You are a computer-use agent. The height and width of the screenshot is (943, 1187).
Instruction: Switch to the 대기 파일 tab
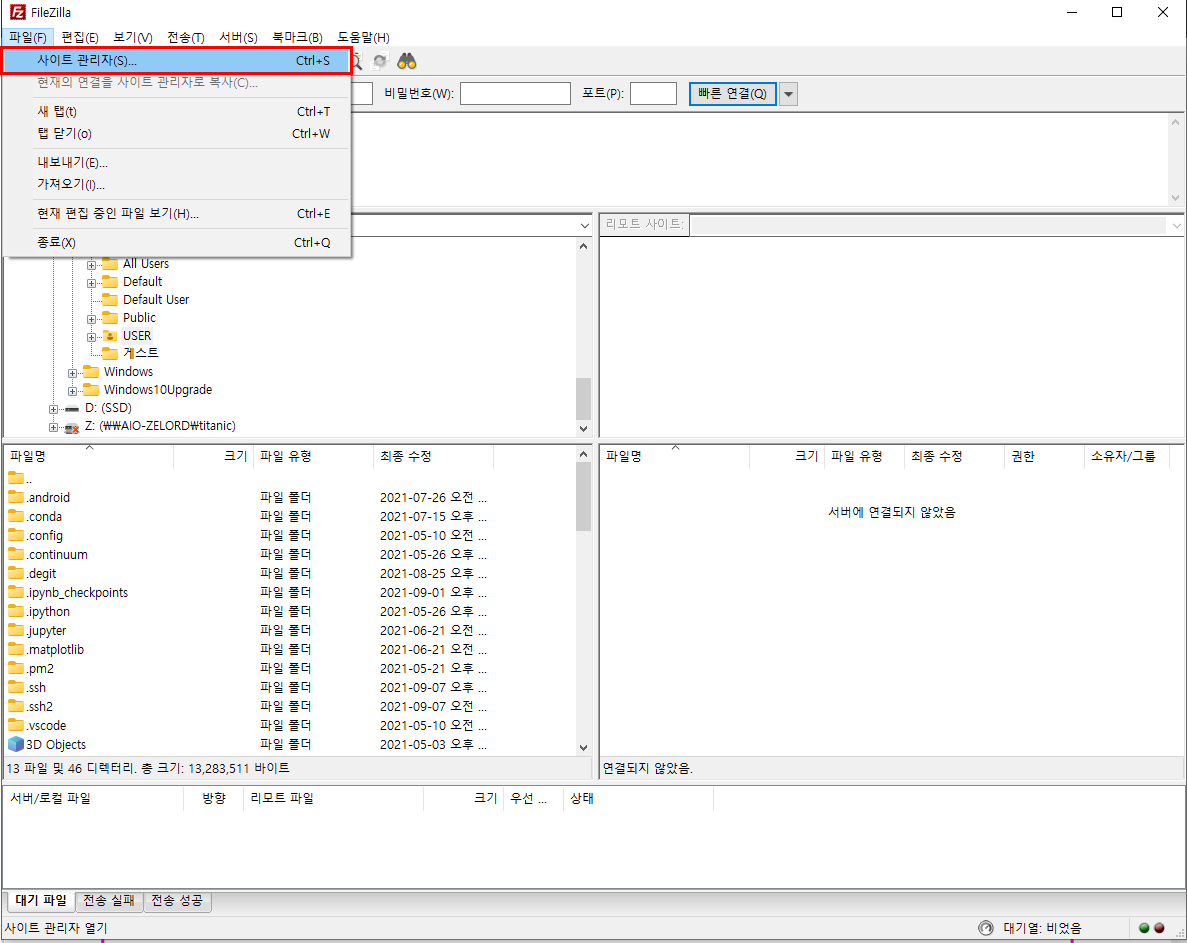tap(41, 901)
